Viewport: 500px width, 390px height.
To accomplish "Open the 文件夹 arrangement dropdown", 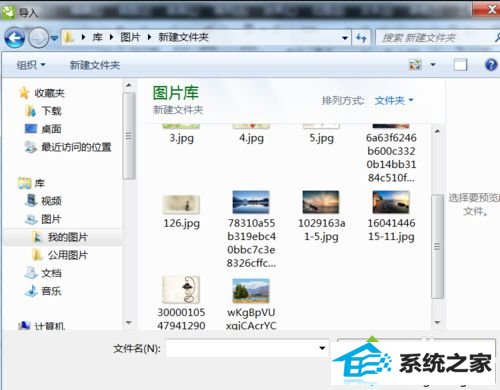I will (394, 100).
